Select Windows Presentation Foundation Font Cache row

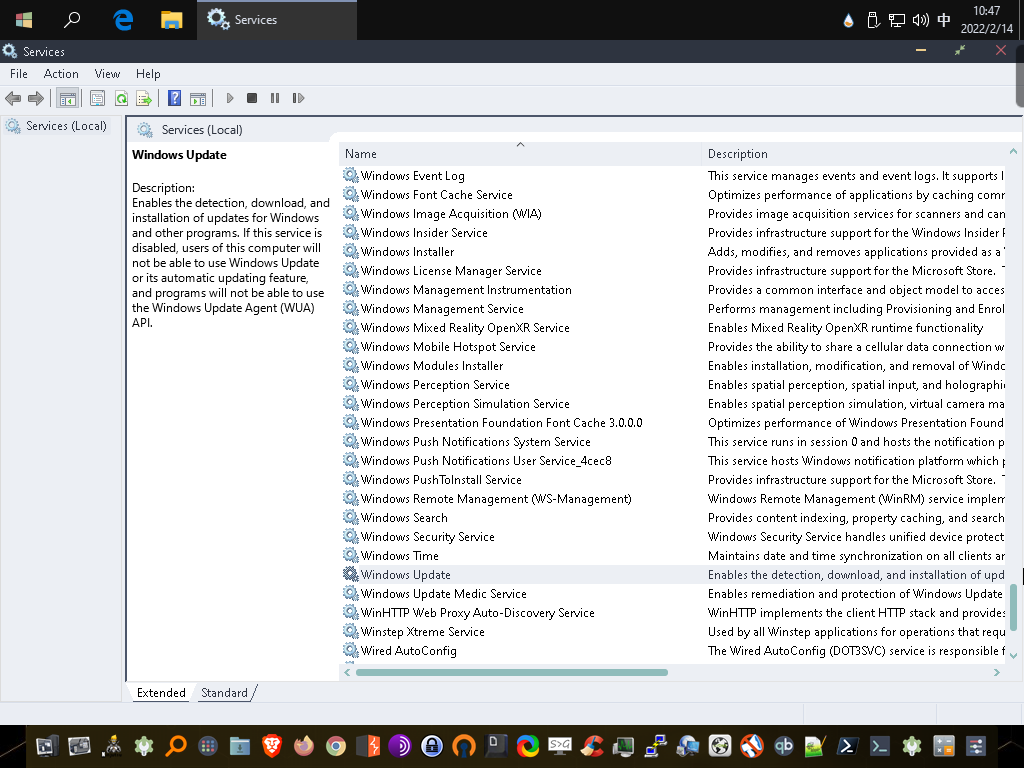click(673, 423)
